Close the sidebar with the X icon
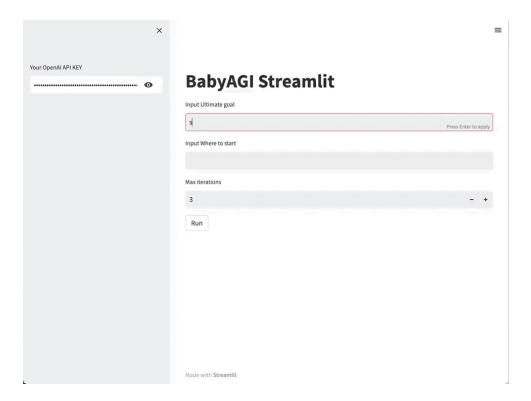Screen dimensions: 531x401 pyautogui.click(x=159, y=30)
